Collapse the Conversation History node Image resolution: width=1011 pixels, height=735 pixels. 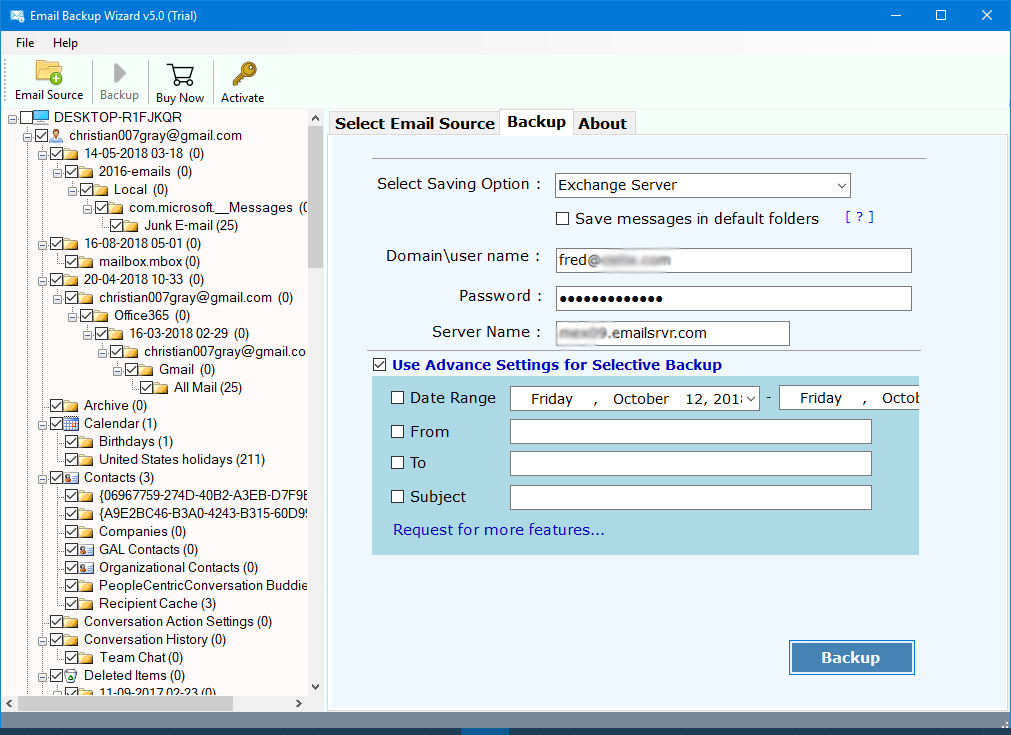pyautogui.click(x=43, y=641)
